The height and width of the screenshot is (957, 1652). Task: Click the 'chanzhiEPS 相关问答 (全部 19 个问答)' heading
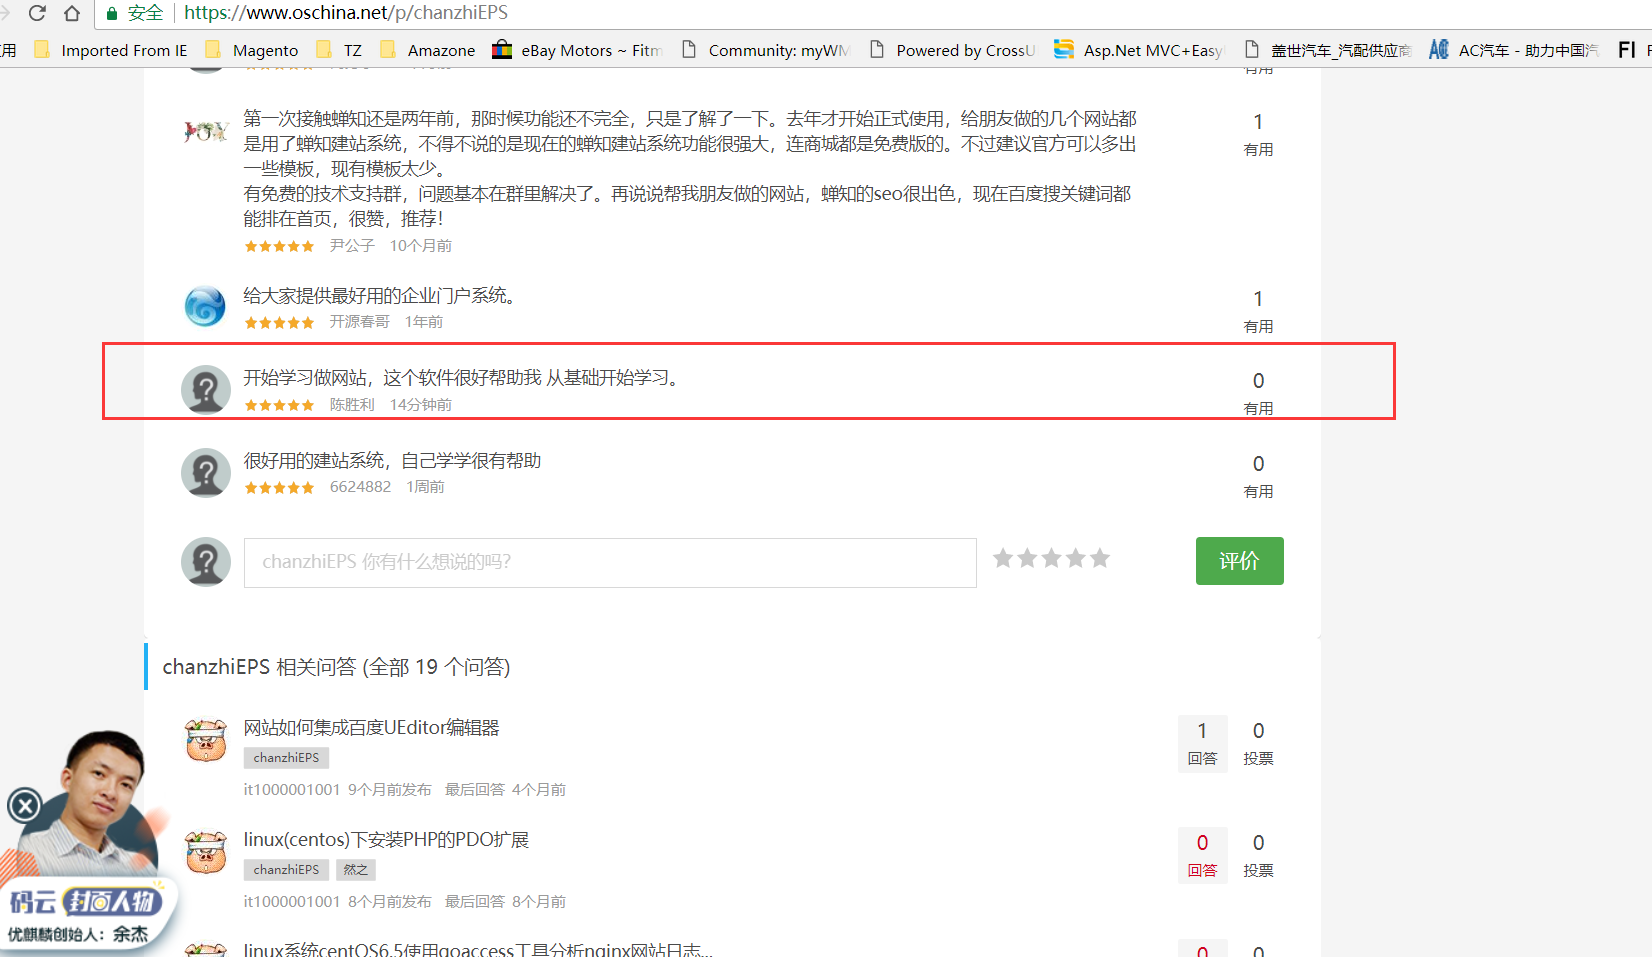(x=336, y=667)
